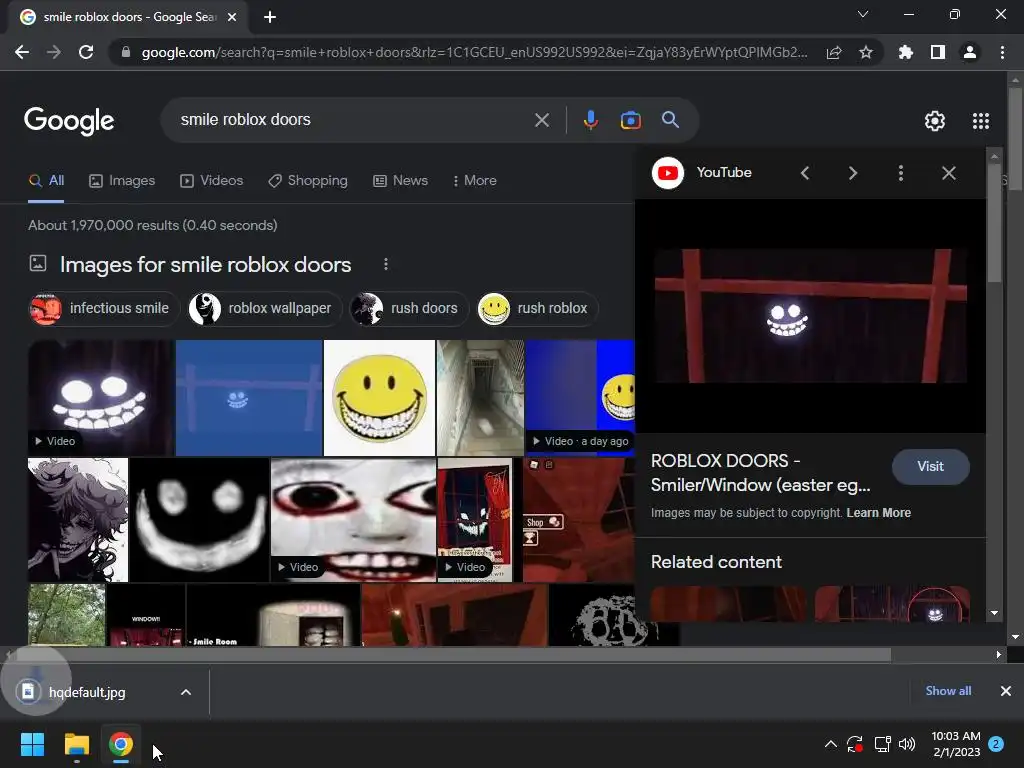Reload the current page
This screenshot has width=1024, height=768.
coord(86,52)
